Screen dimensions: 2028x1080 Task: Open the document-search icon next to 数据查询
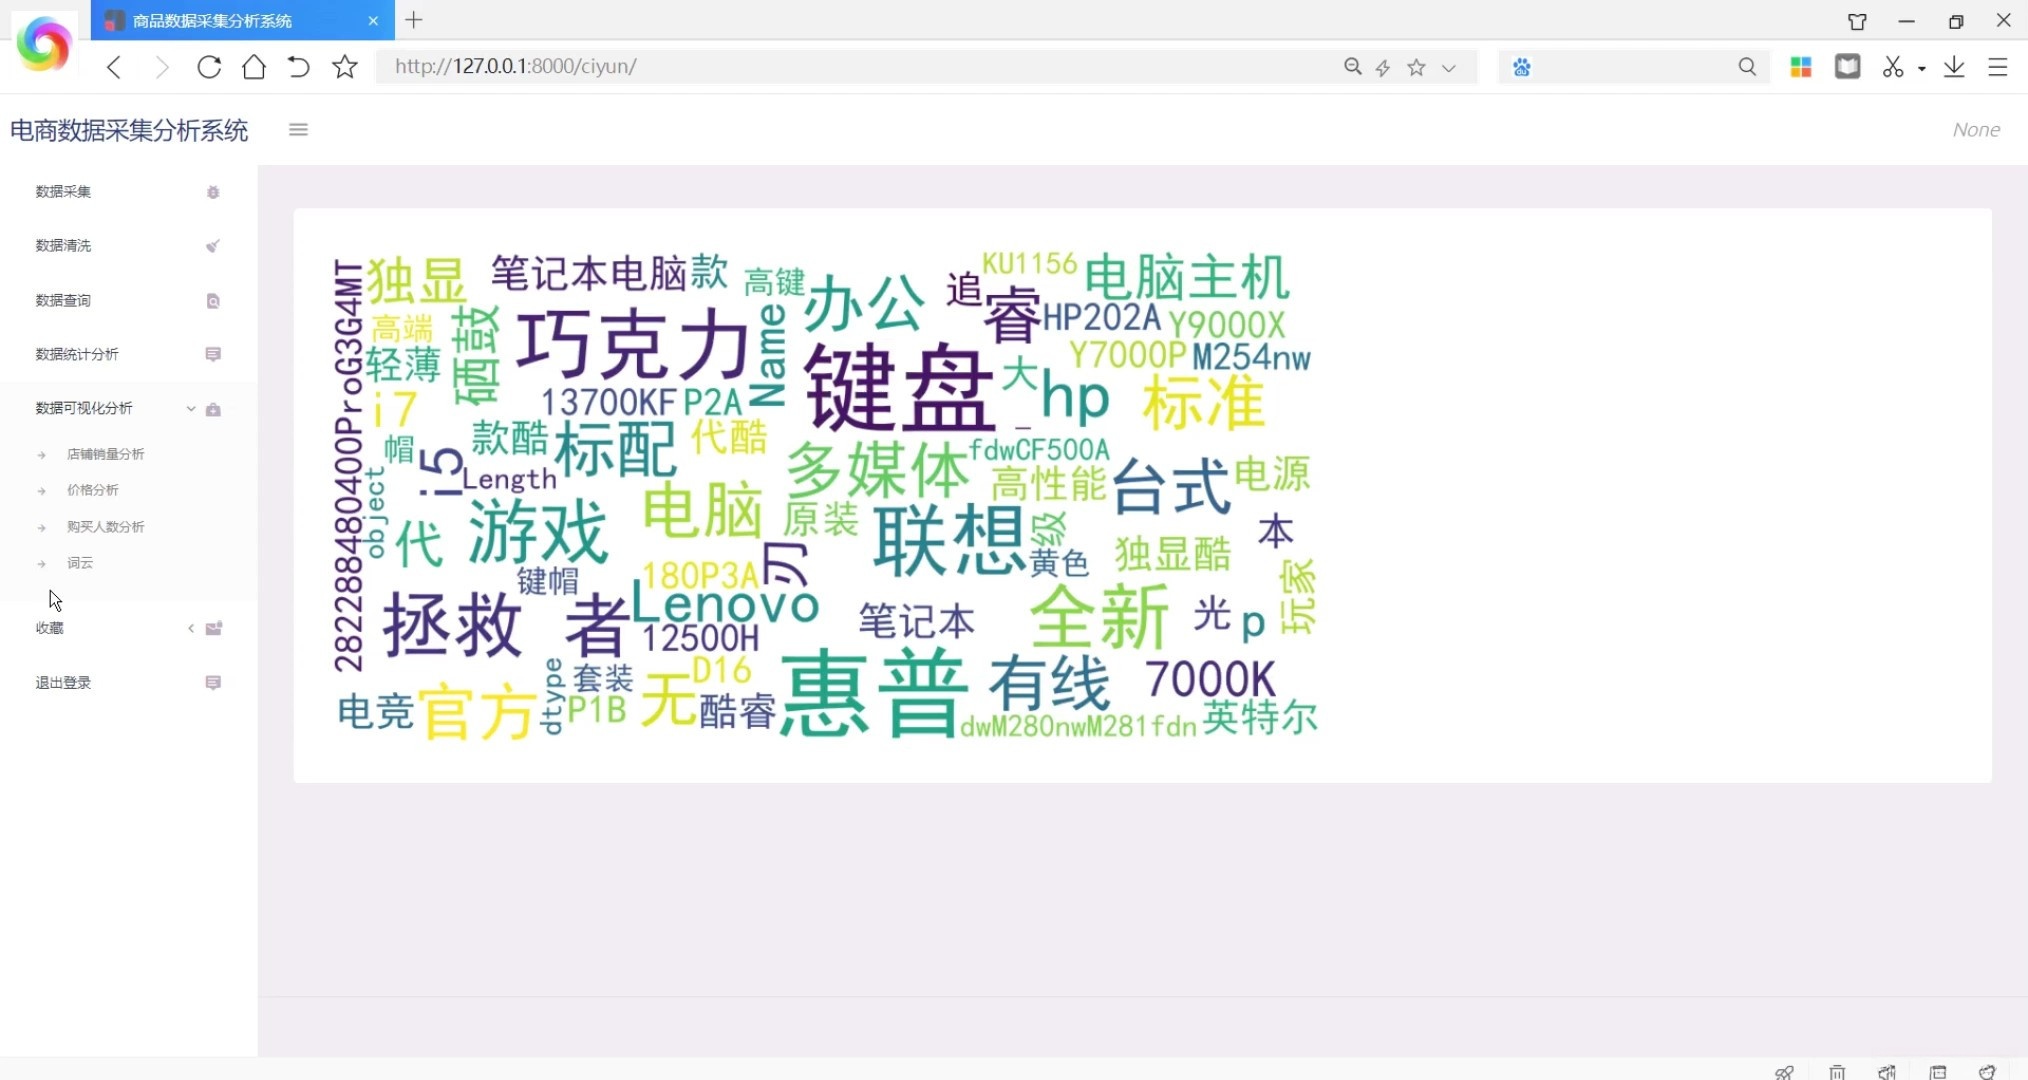point(213,299)
